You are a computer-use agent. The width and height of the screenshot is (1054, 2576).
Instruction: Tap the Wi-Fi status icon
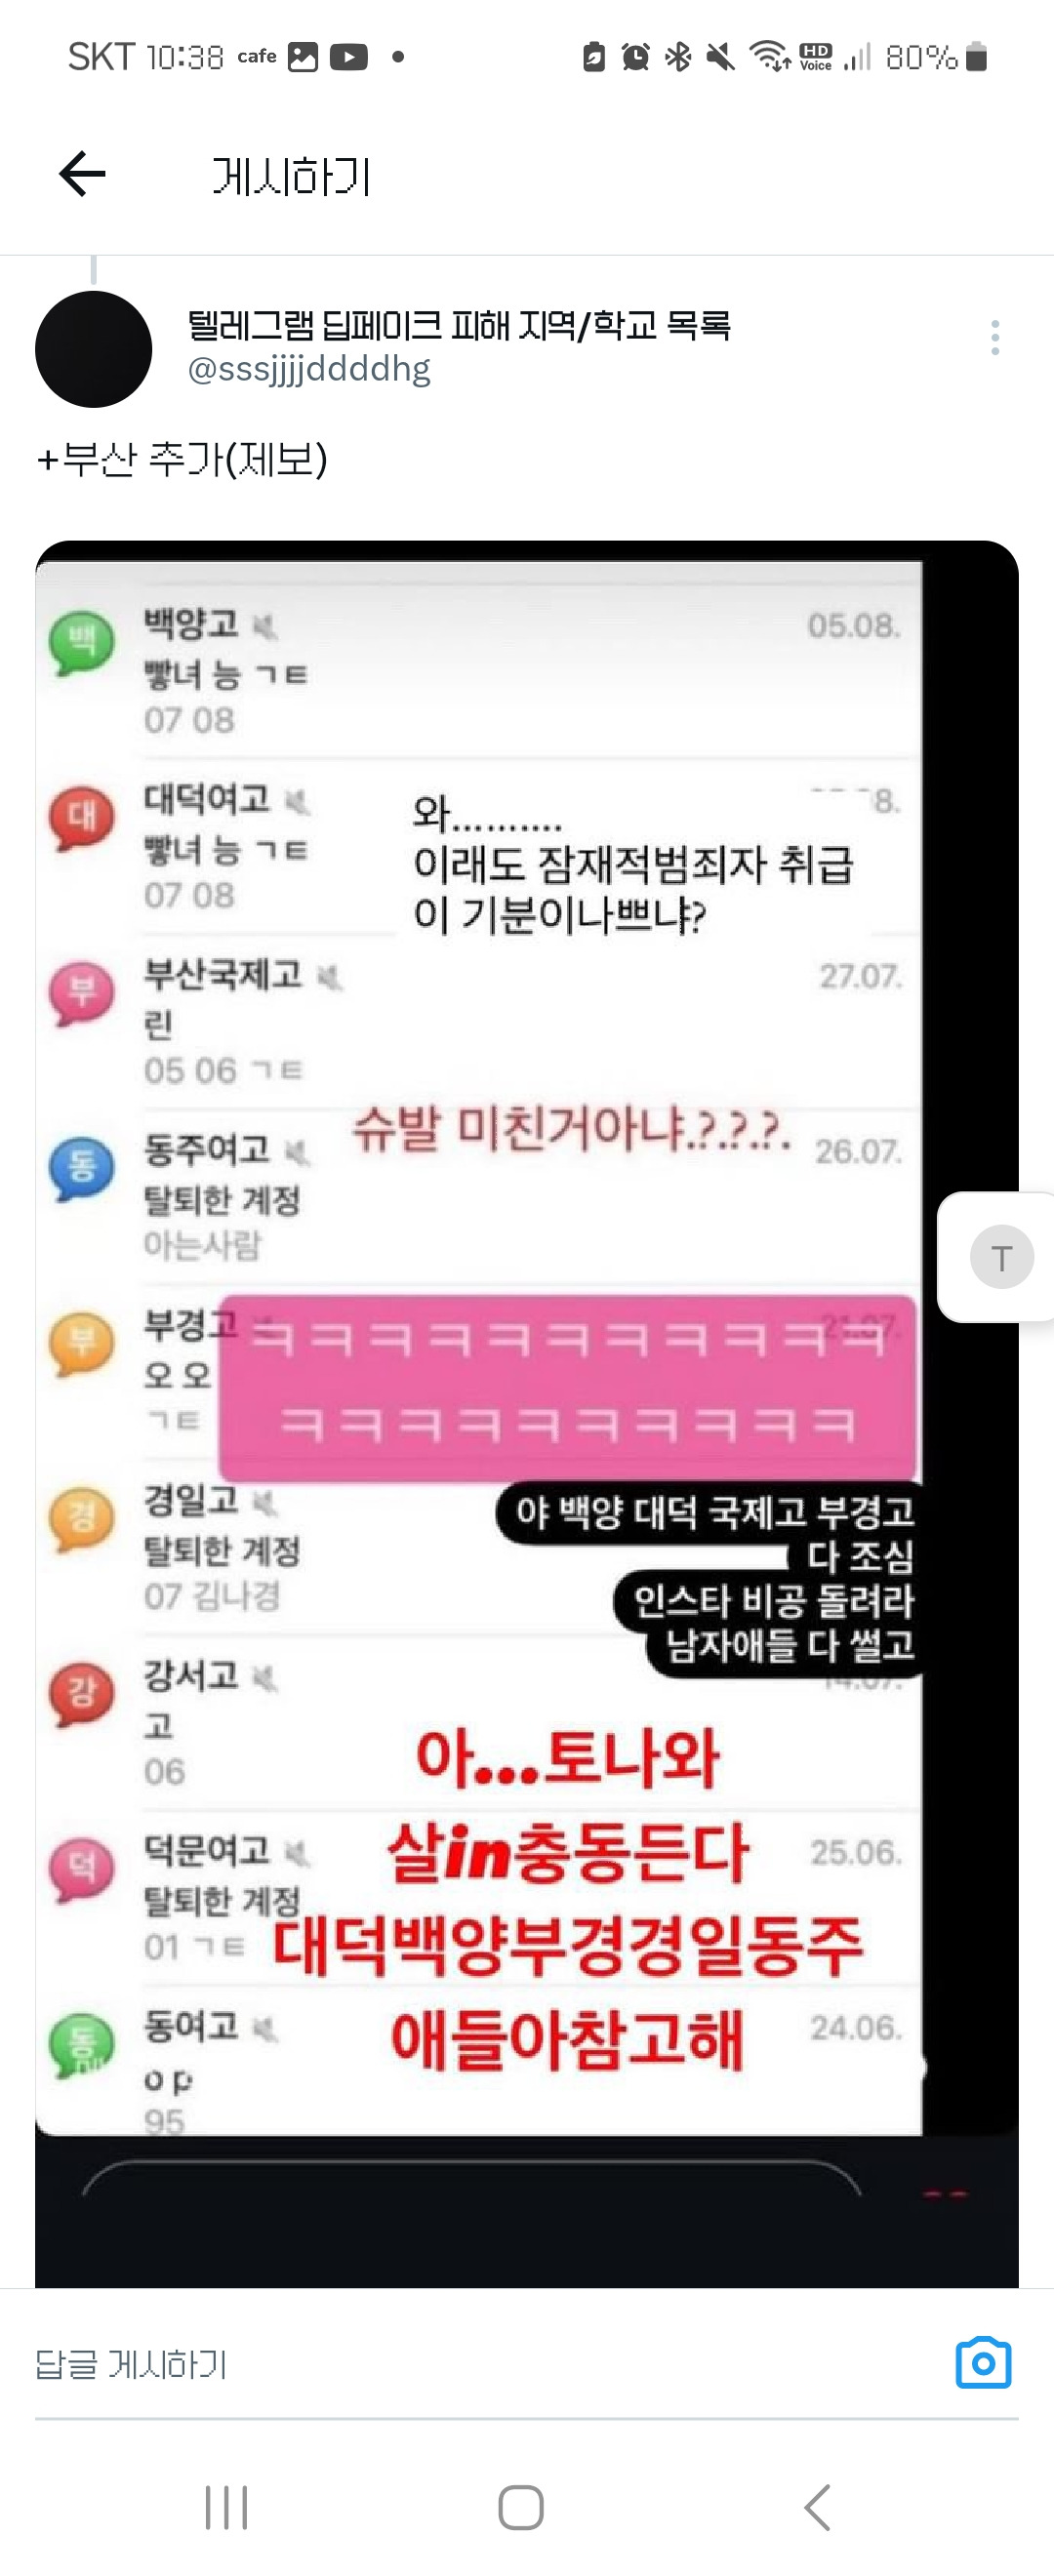(770, 57)
